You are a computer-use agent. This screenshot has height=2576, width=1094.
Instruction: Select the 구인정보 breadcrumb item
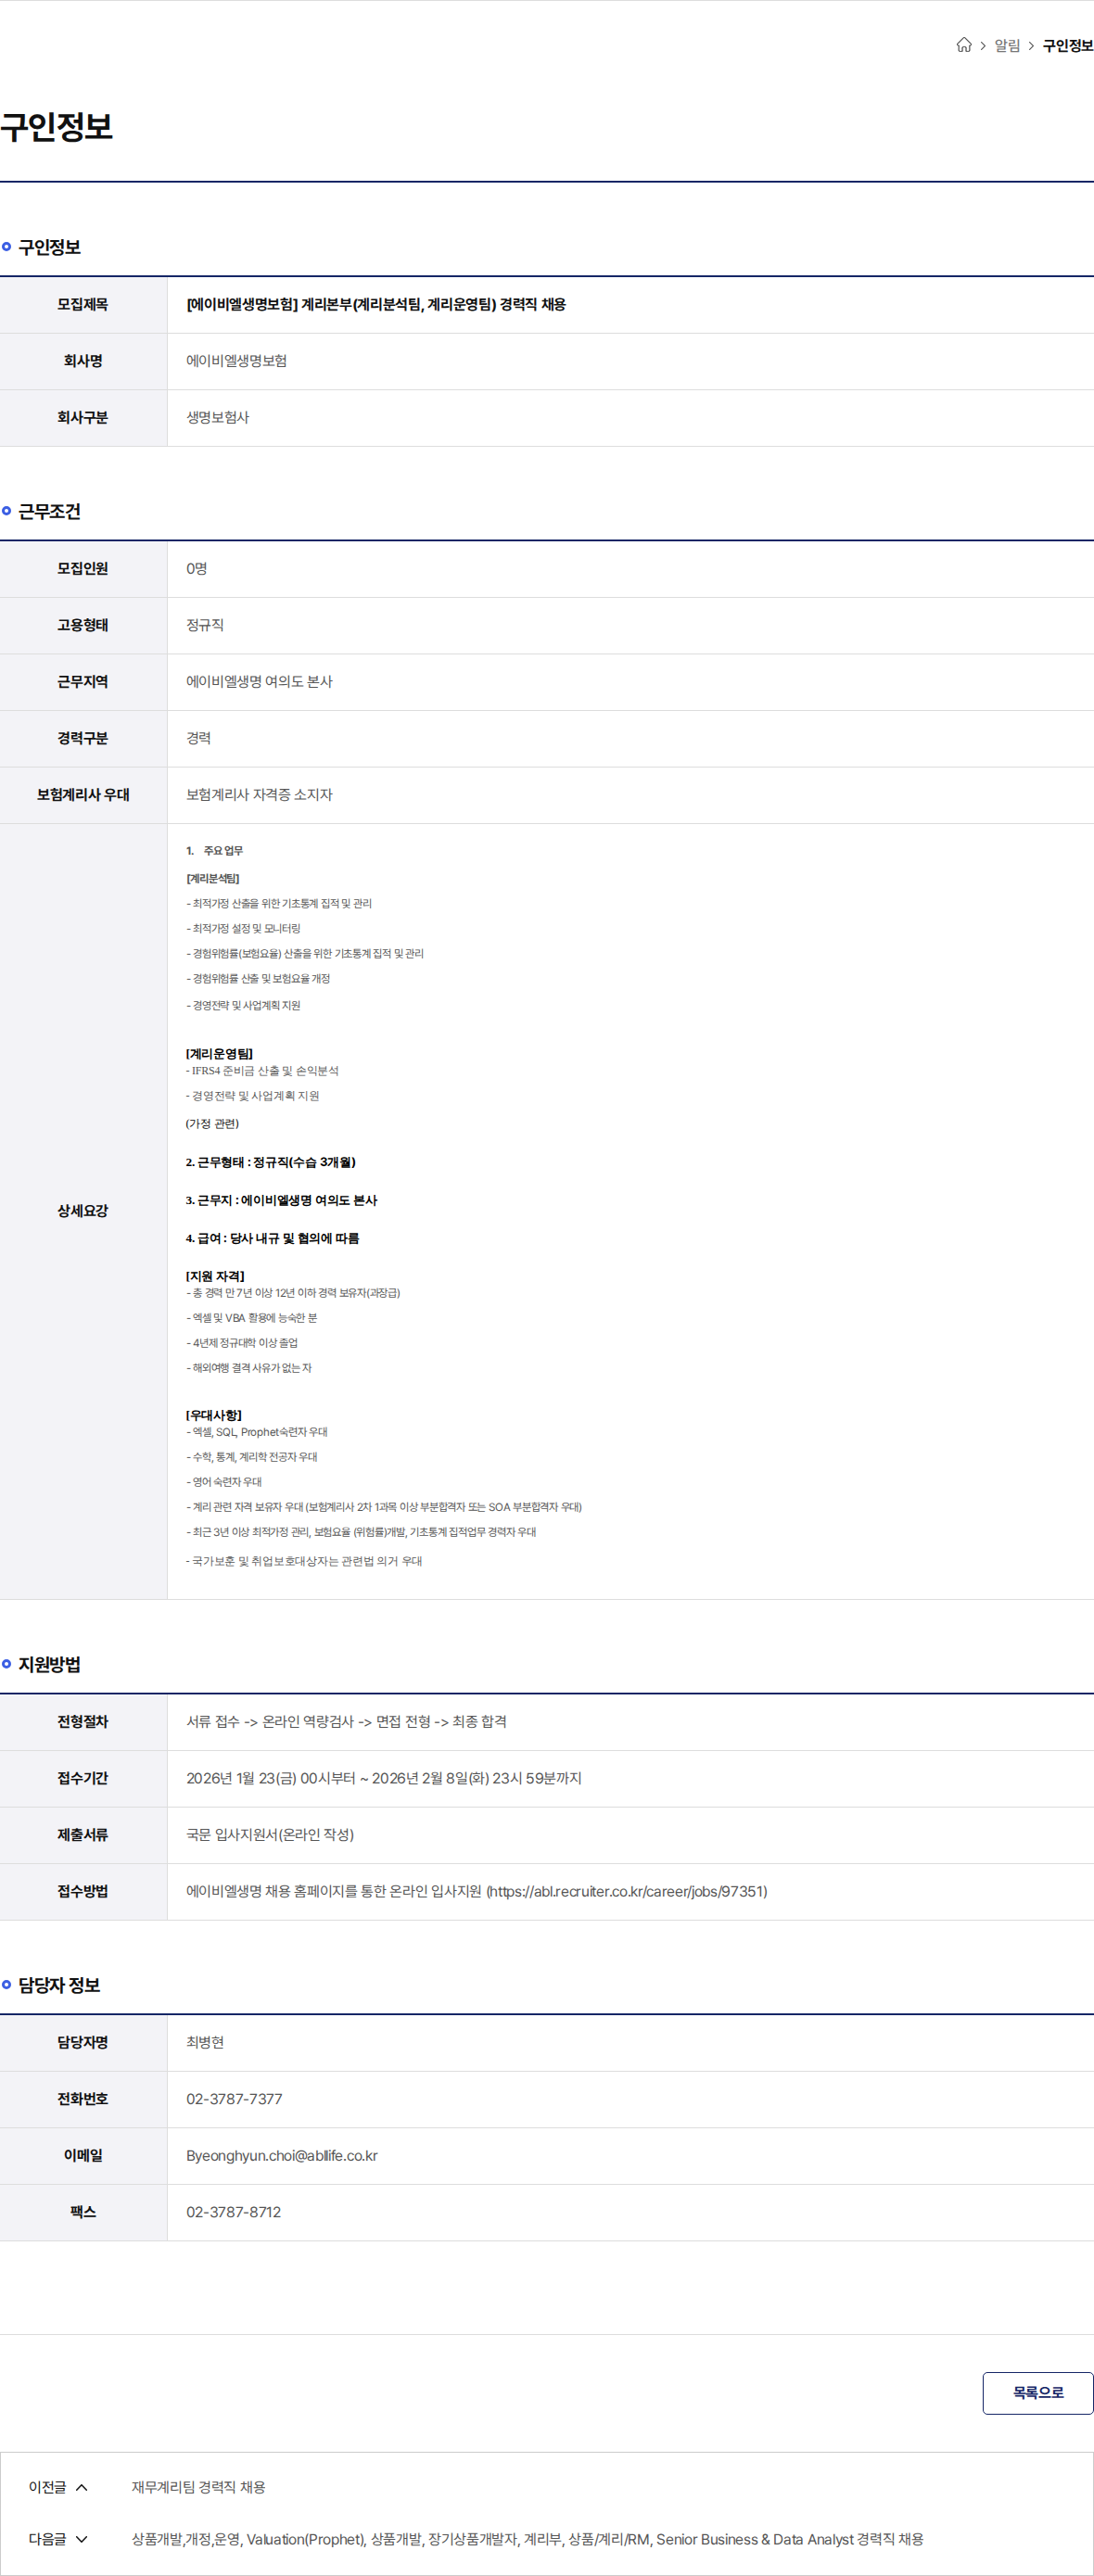pos(1068,46)
